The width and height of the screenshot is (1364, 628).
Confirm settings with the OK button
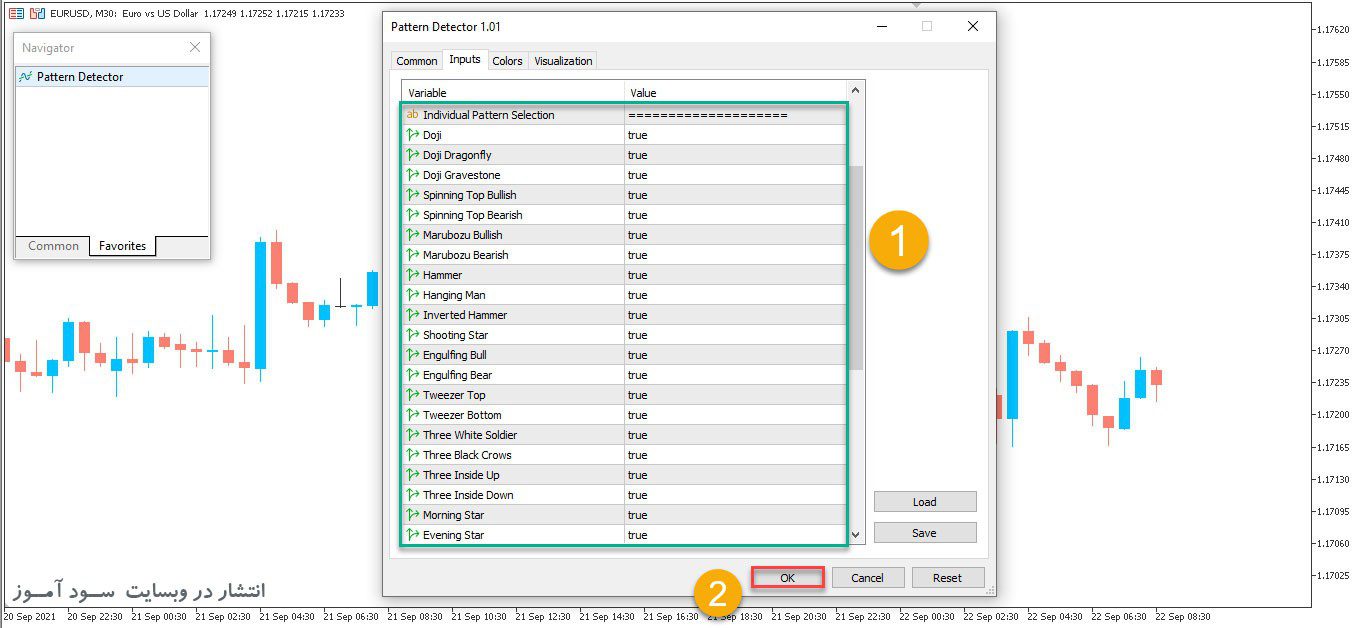coord(787,578)
